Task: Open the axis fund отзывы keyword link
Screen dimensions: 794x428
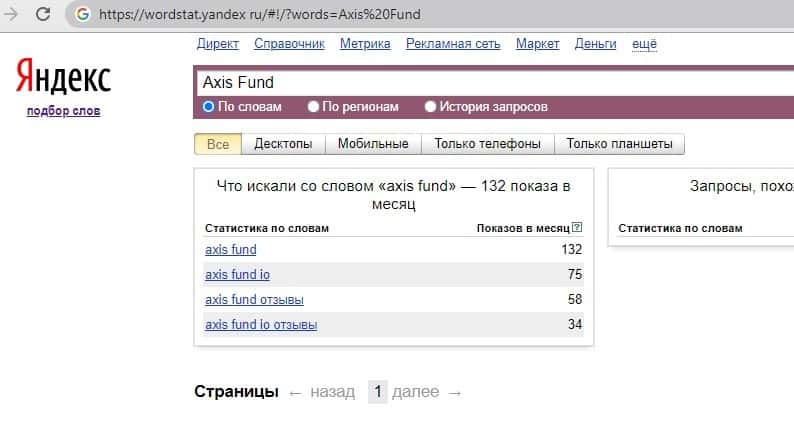Action: [x=254, y=300]
